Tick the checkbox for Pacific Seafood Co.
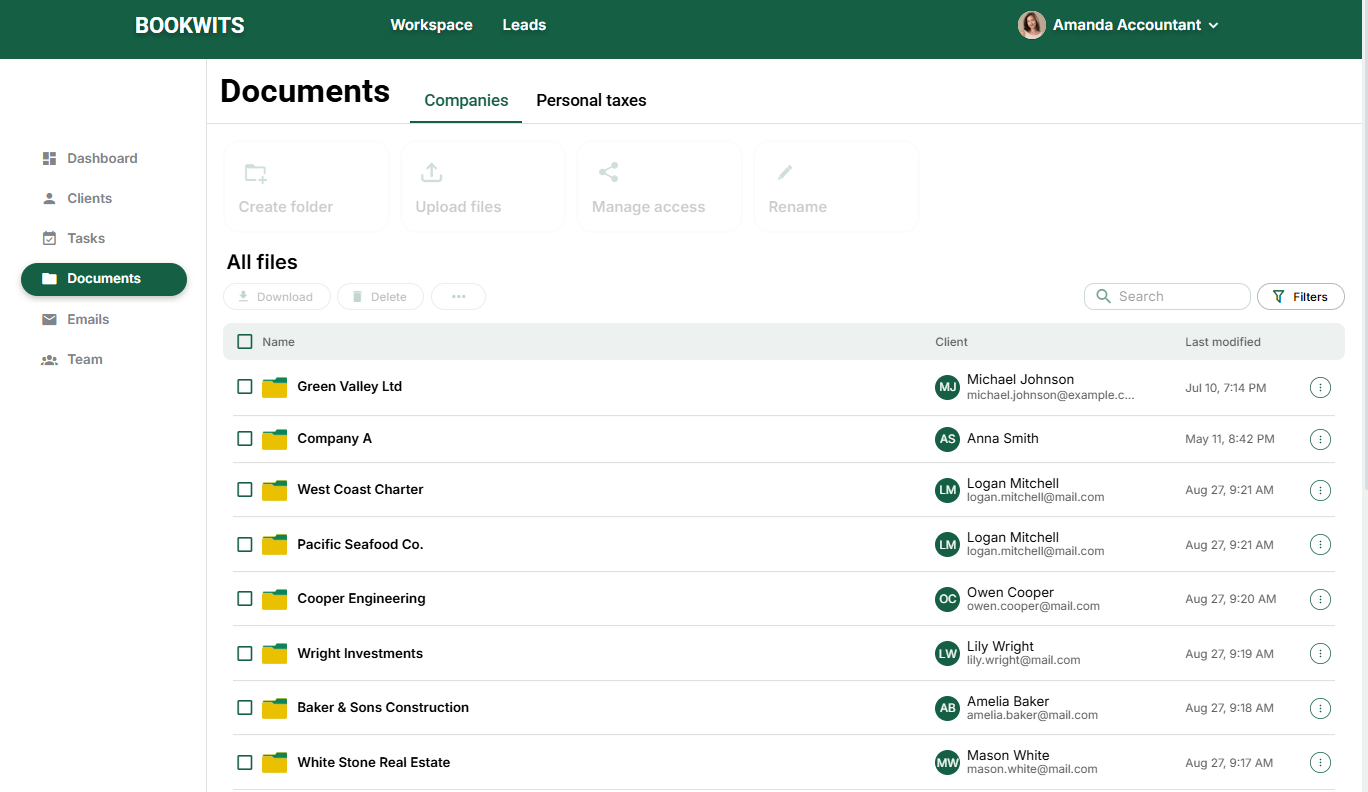This screenshot has width=1368, height=792. pyautogui.click(x=244, y=544)
